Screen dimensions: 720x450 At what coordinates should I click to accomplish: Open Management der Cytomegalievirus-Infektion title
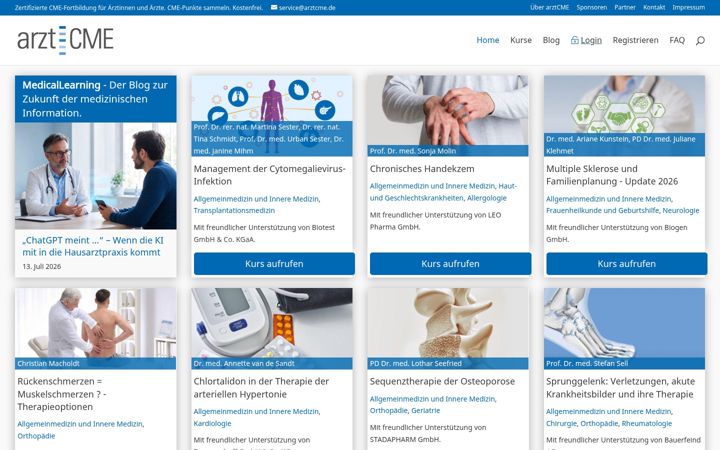[x=270, y=175]
